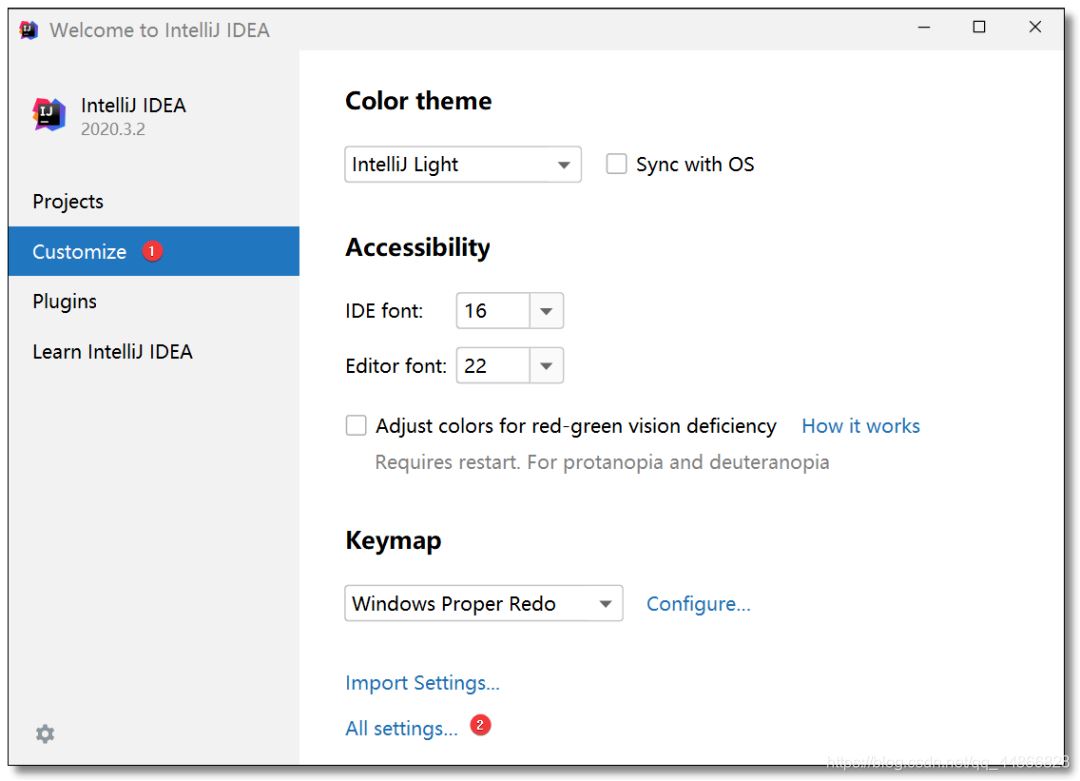Maximize the Welcome window
This screenshot has width=1080, height=781.
979,28
